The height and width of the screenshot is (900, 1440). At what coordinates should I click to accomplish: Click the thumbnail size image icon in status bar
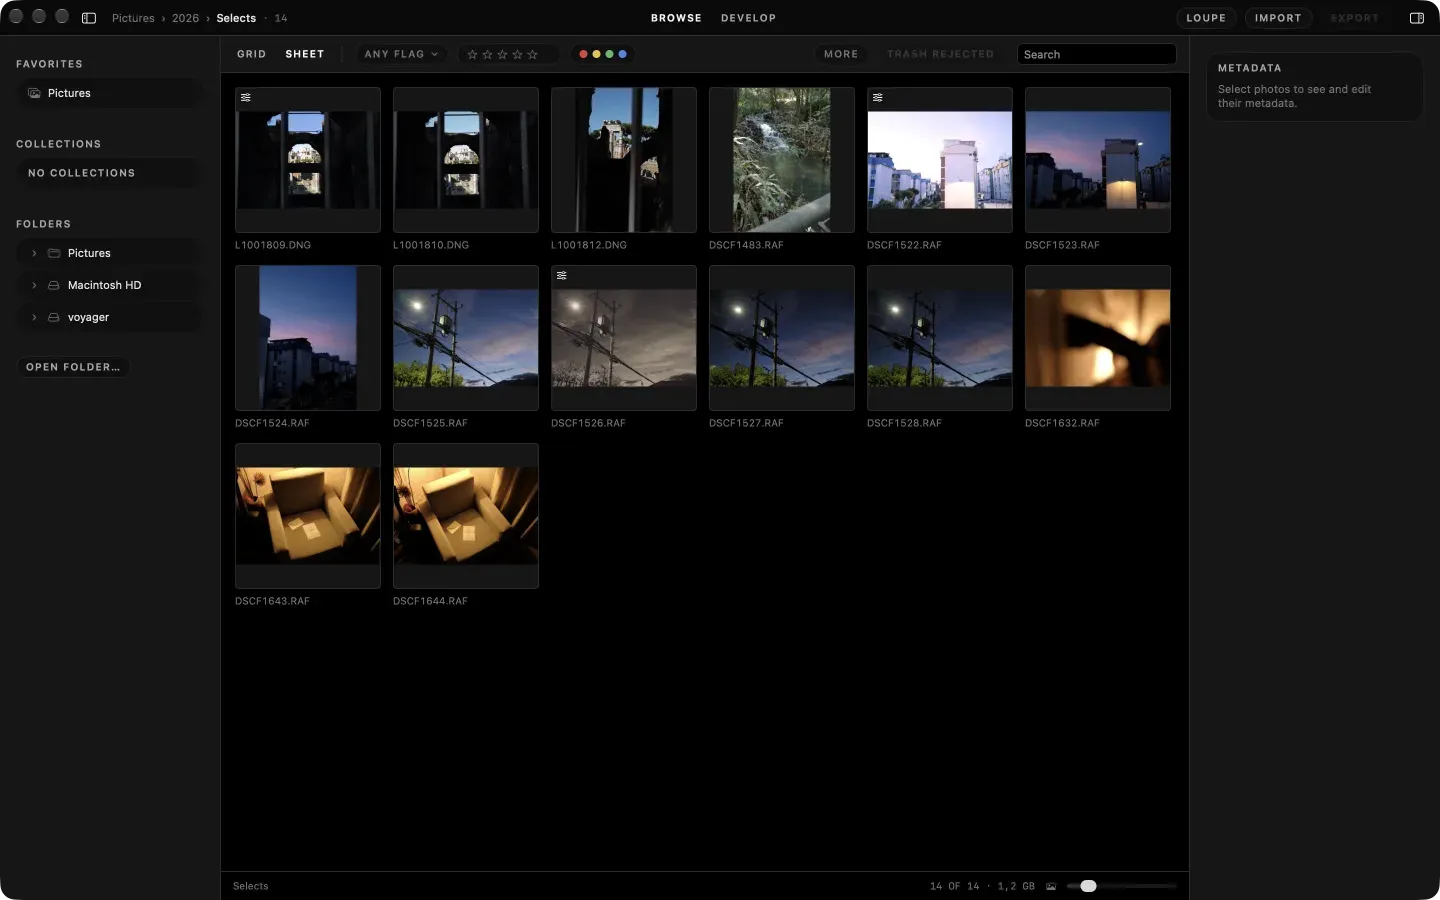[1051, 886]
